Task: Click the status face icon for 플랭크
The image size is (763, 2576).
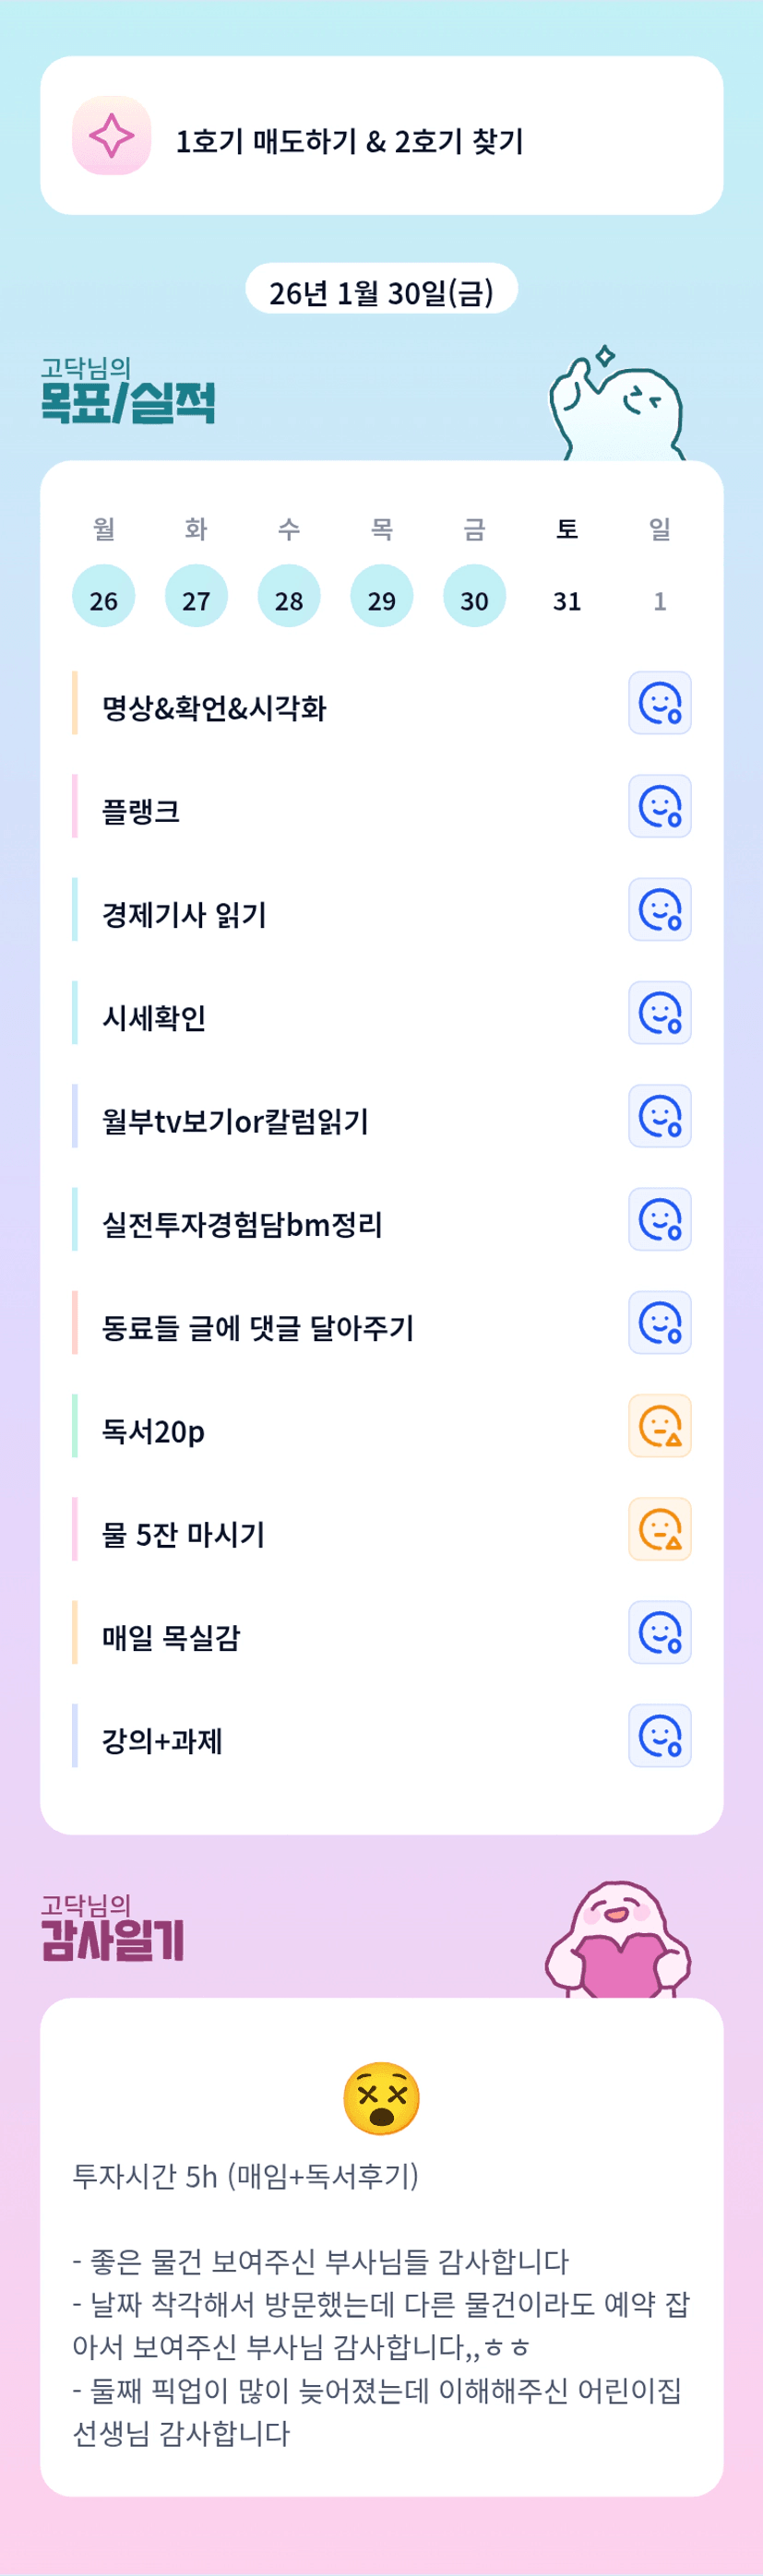Action: [659, 806]
